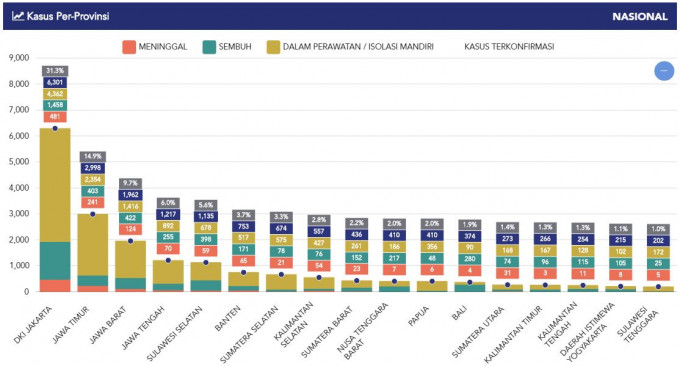Viewport: 680px width, 366px height.
Task: Click the 6,301 label above DKI Jakarta
Action: pyautogui.click(x=55, y=82)
